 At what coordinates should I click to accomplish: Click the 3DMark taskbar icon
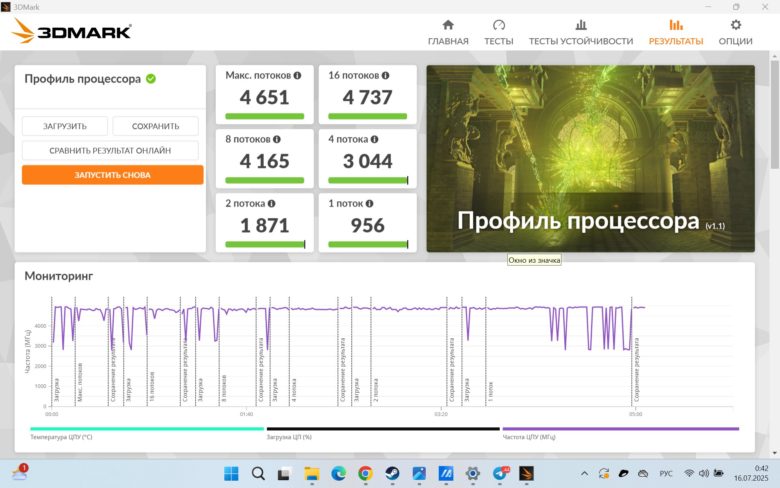[527, 474]
